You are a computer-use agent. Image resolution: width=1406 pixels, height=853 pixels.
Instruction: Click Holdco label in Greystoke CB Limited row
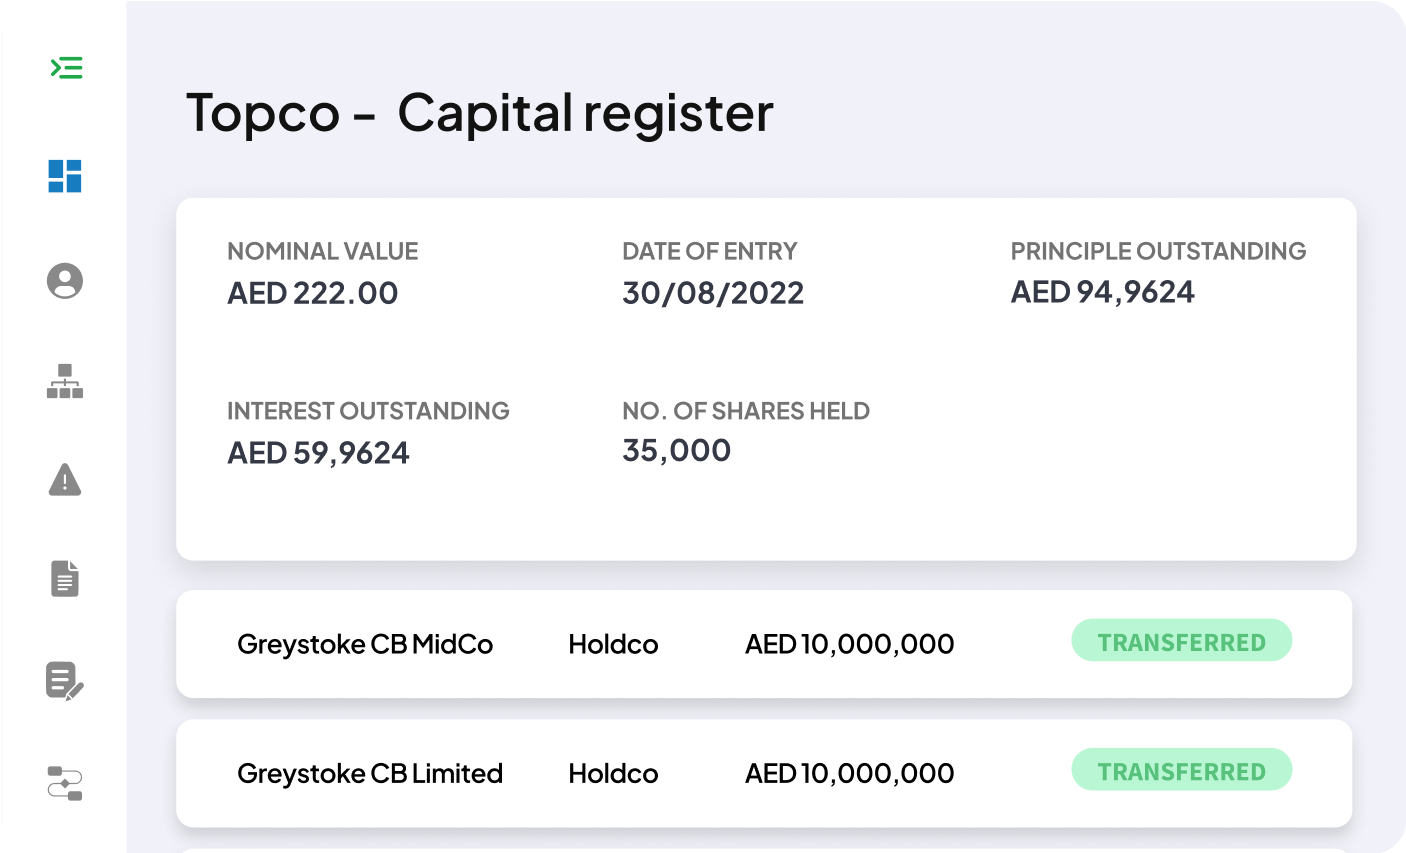click(x=614, y=773)
